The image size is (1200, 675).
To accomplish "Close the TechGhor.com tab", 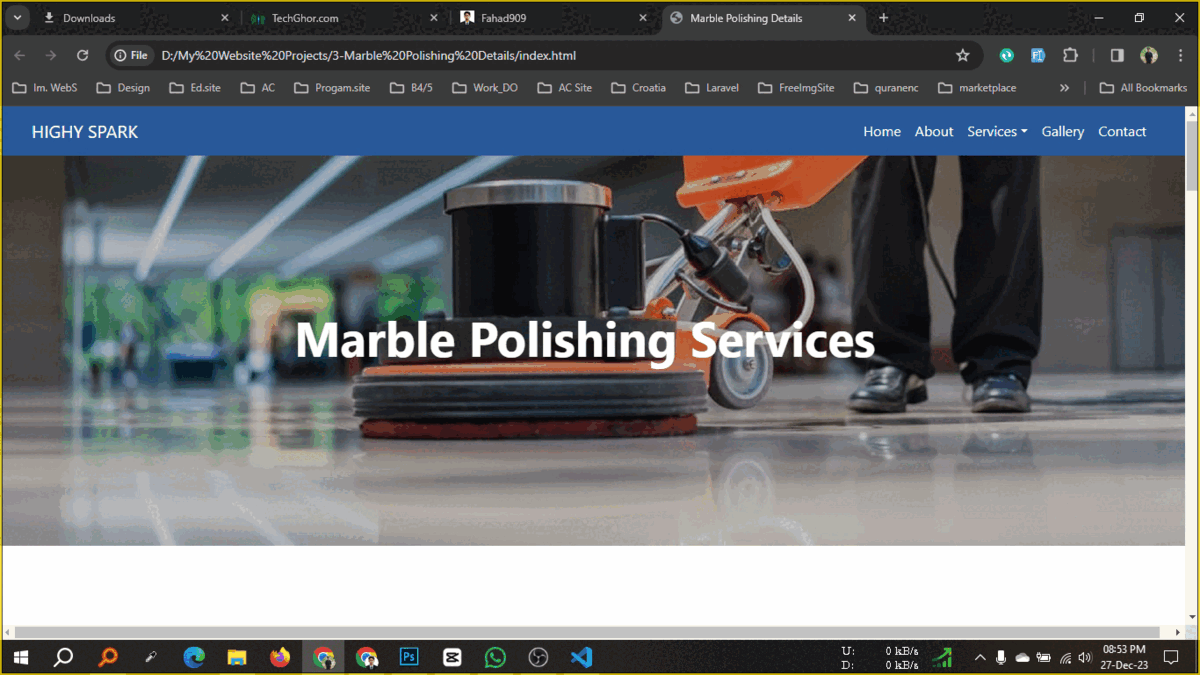I will point(434,18).
